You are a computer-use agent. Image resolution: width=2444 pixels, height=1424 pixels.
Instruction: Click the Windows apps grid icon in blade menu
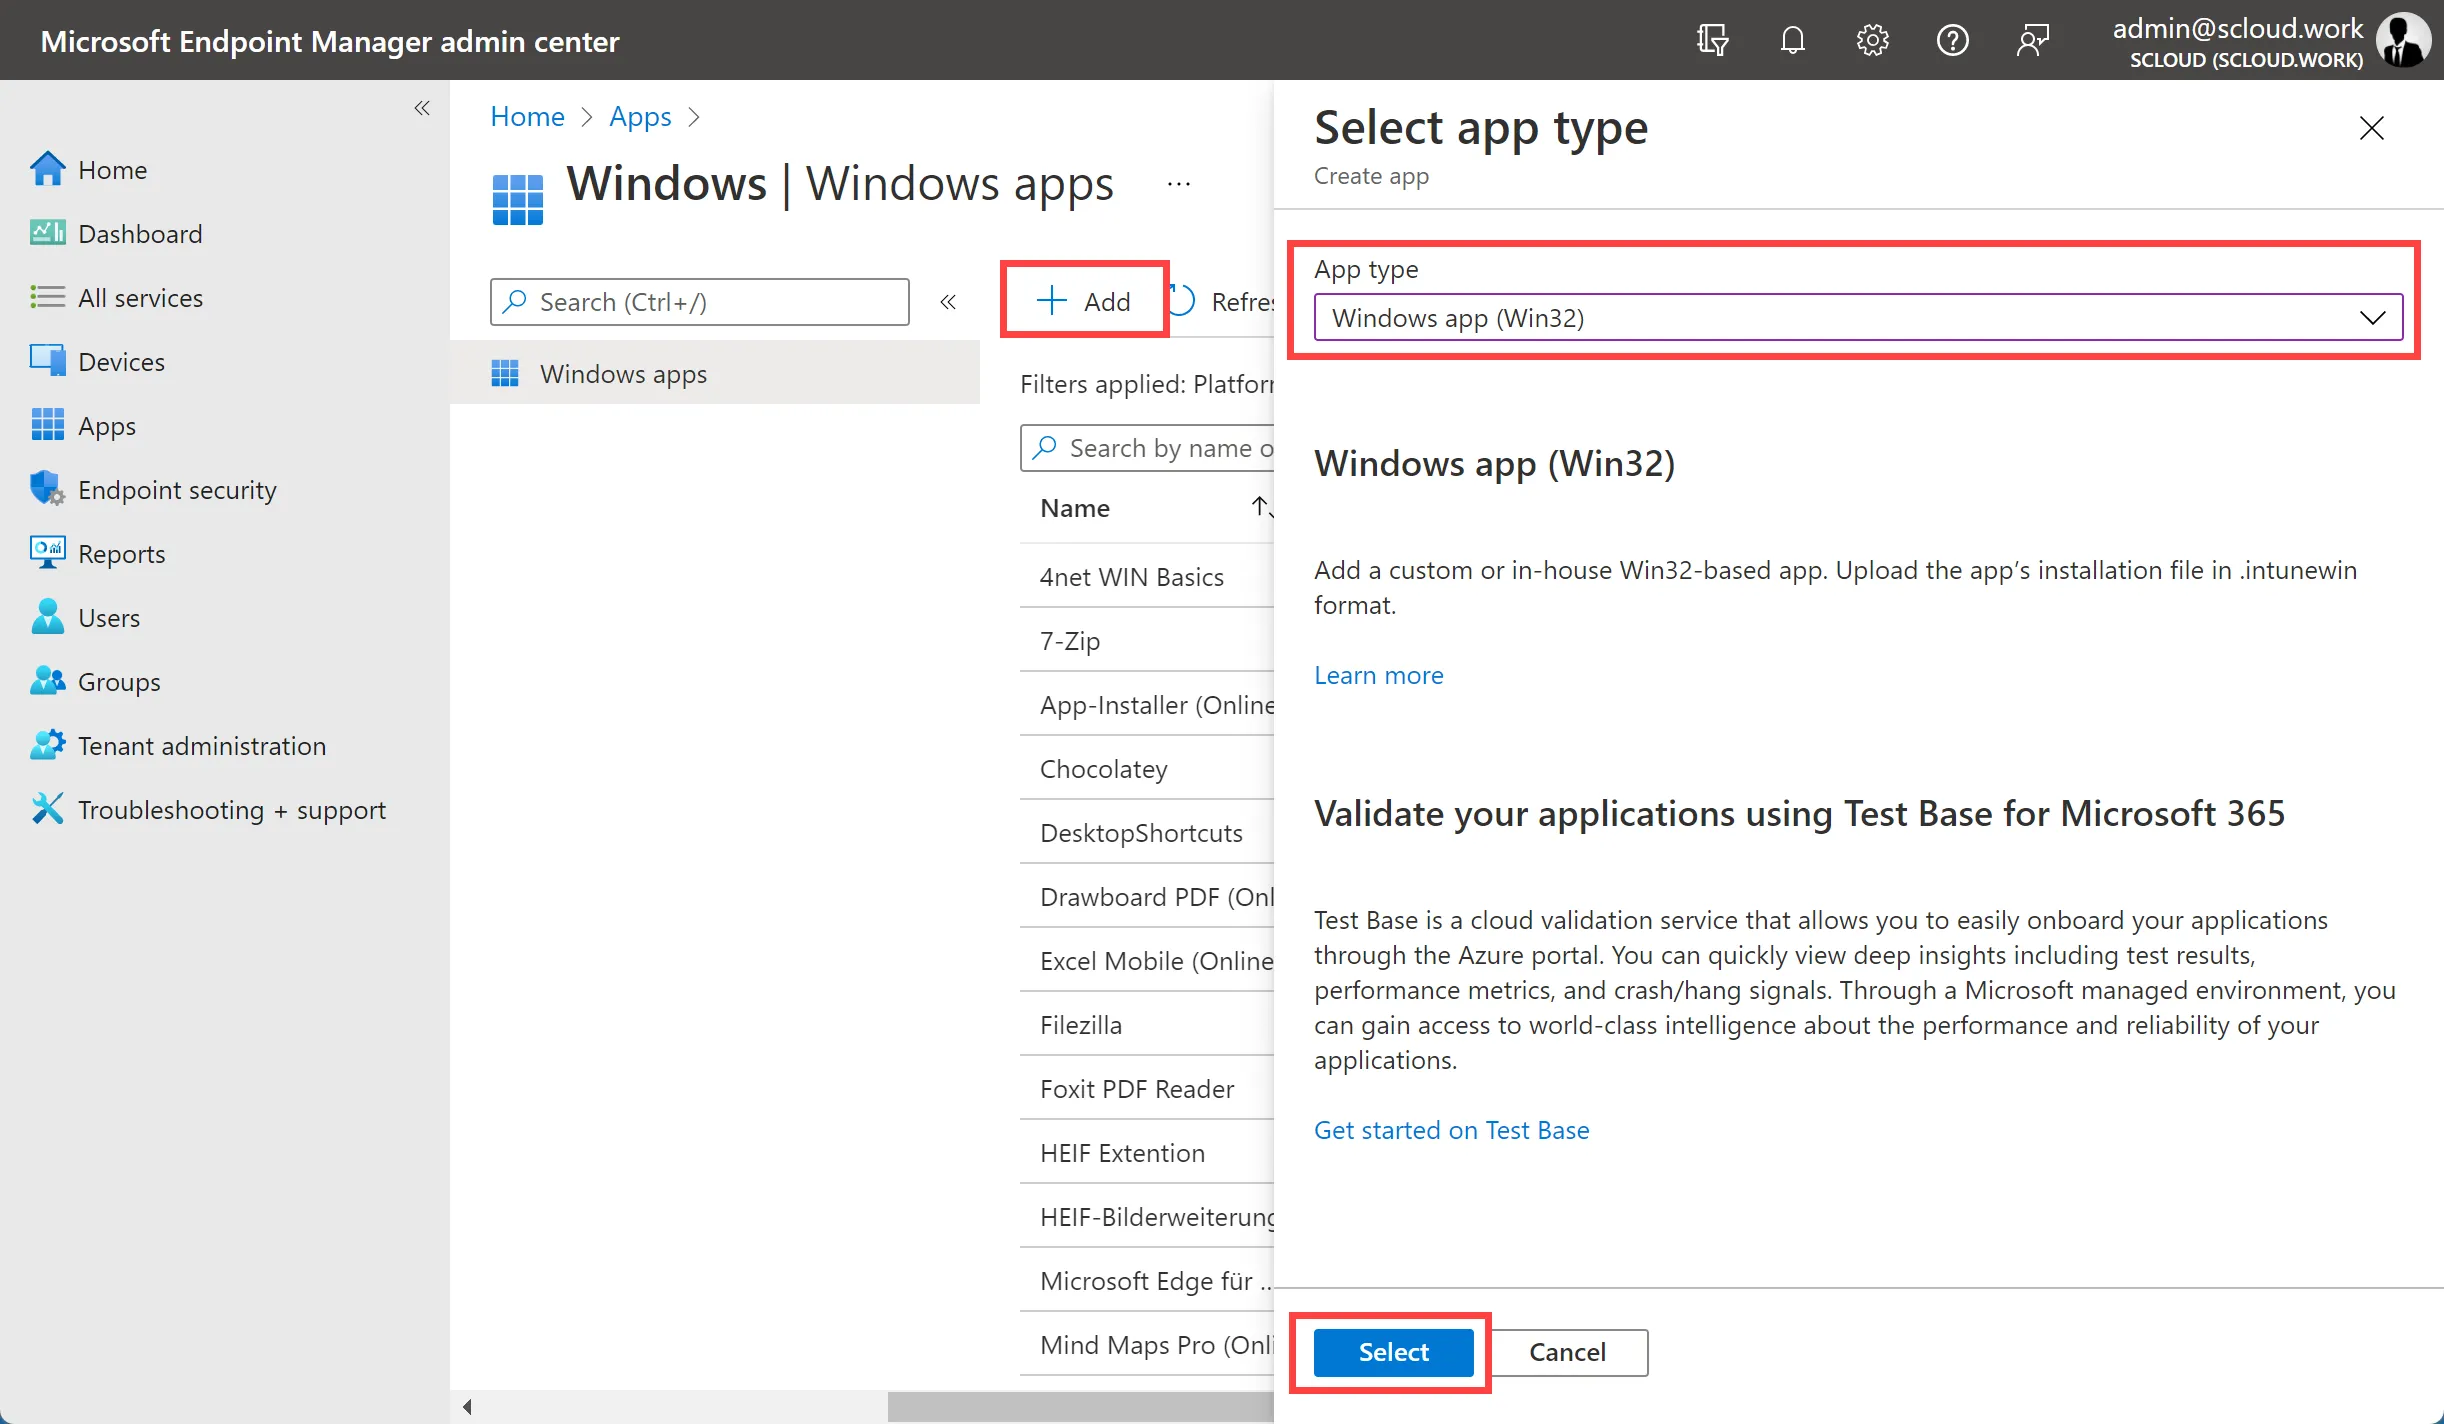tap(505, 374)
